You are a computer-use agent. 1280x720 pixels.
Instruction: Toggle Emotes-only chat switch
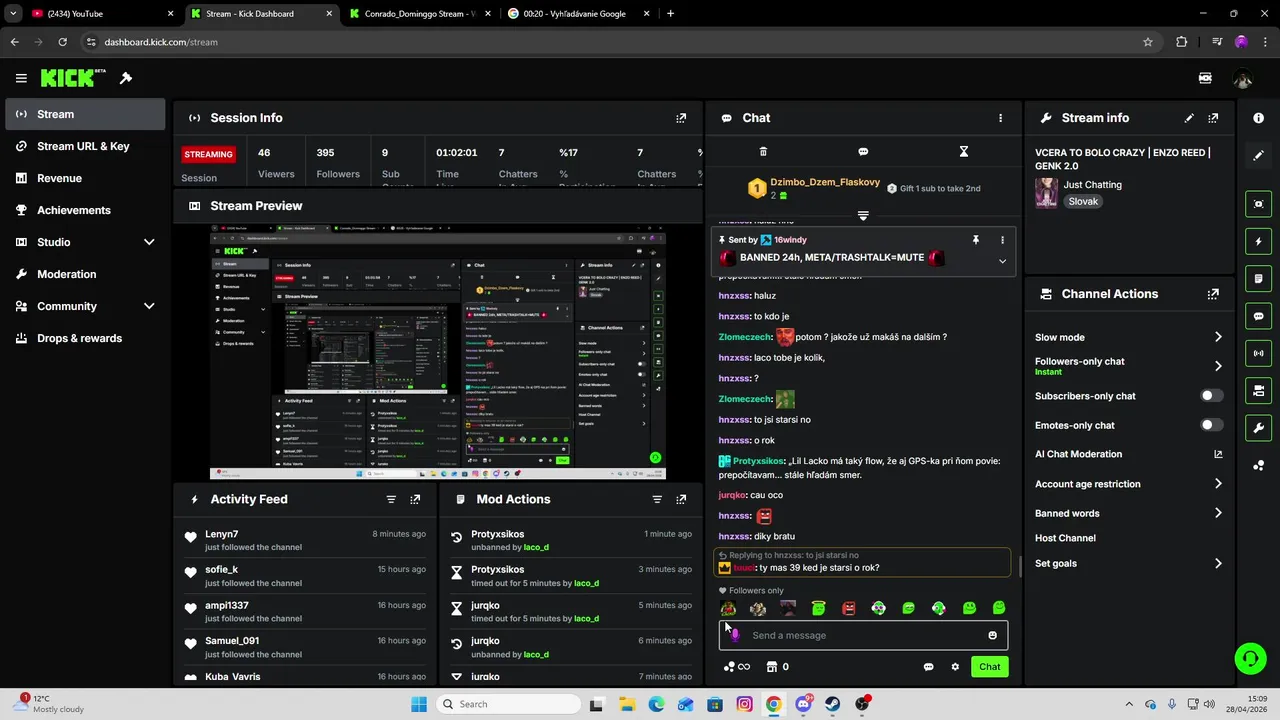pyautogui.click(x=1211, y=425)
